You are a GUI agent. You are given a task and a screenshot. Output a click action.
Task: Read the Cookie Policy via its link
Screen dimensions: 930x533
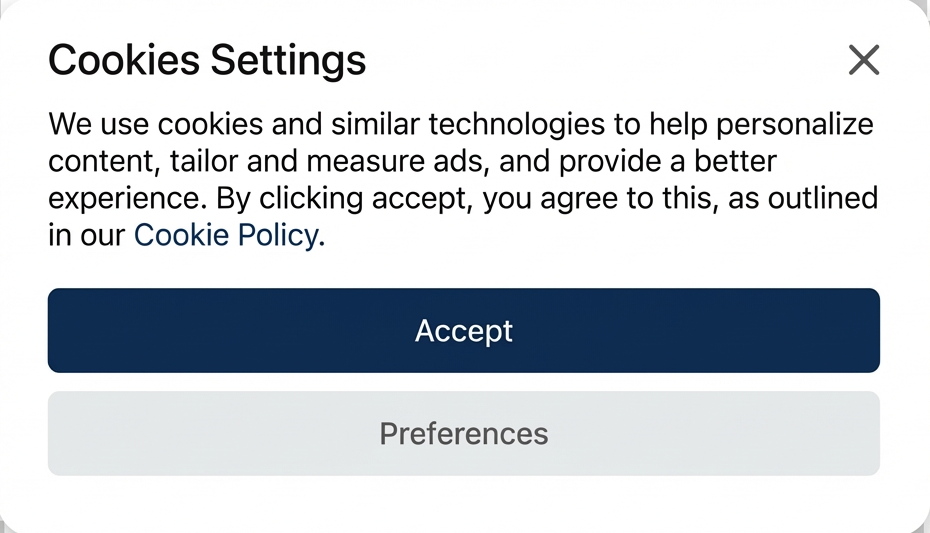[228, 235]
